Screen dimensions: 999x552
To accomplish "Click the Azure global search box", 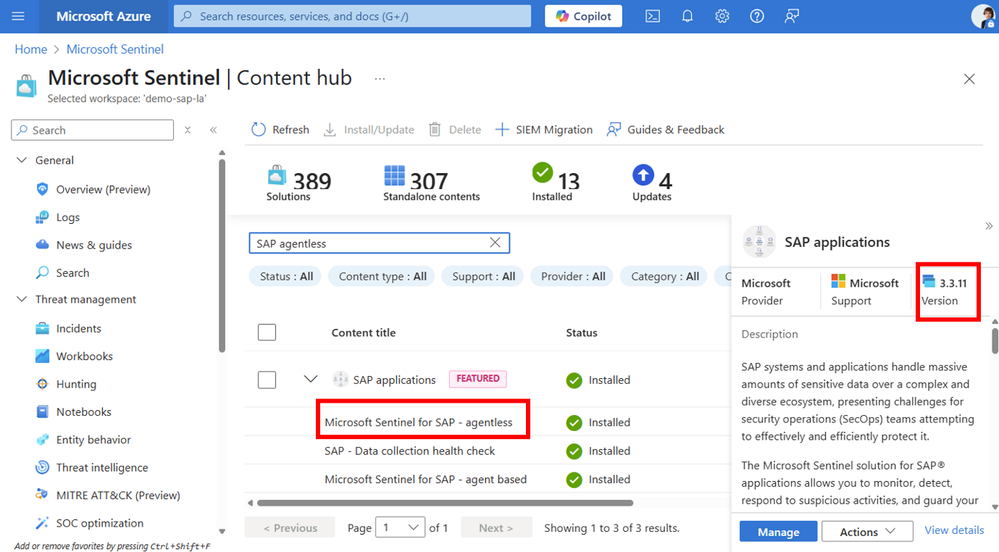I will point(352,16).
